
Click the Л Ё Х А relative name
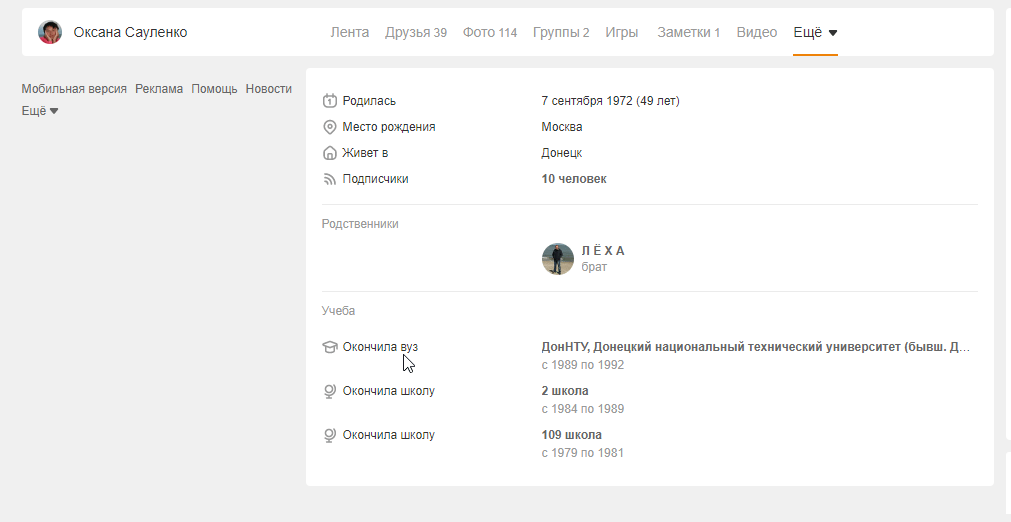603,251
